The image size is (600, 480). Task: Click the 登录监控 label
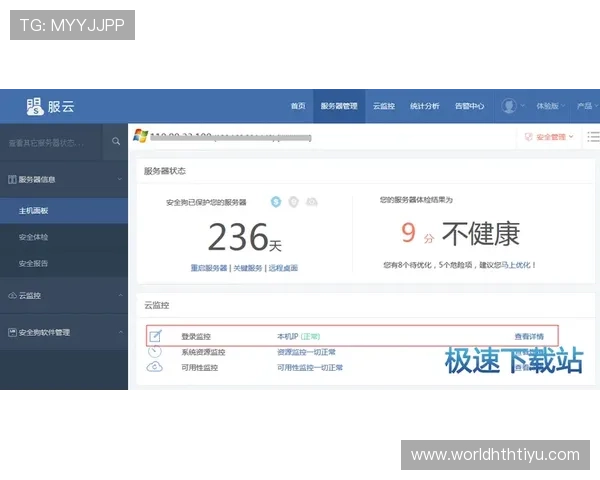click(x=196, y=336)
